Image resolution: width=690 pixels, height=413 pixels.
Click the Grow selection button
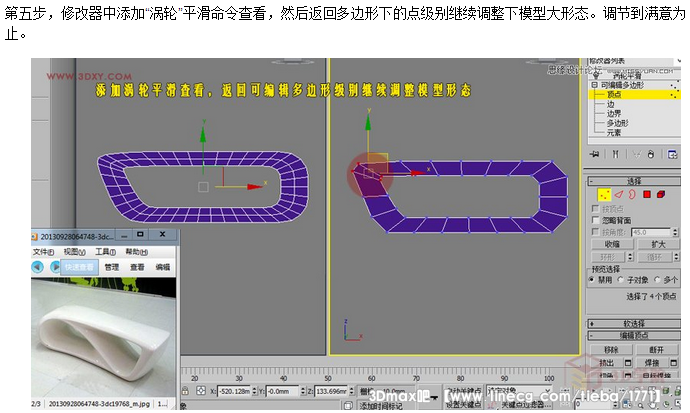[657, 245]
